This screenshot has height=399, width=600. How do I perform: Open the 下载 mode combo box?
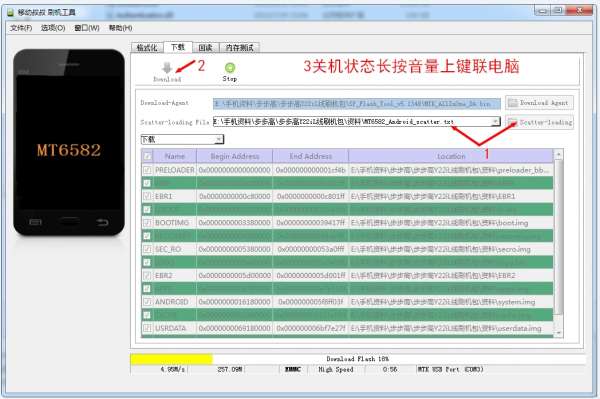point(182,139)
